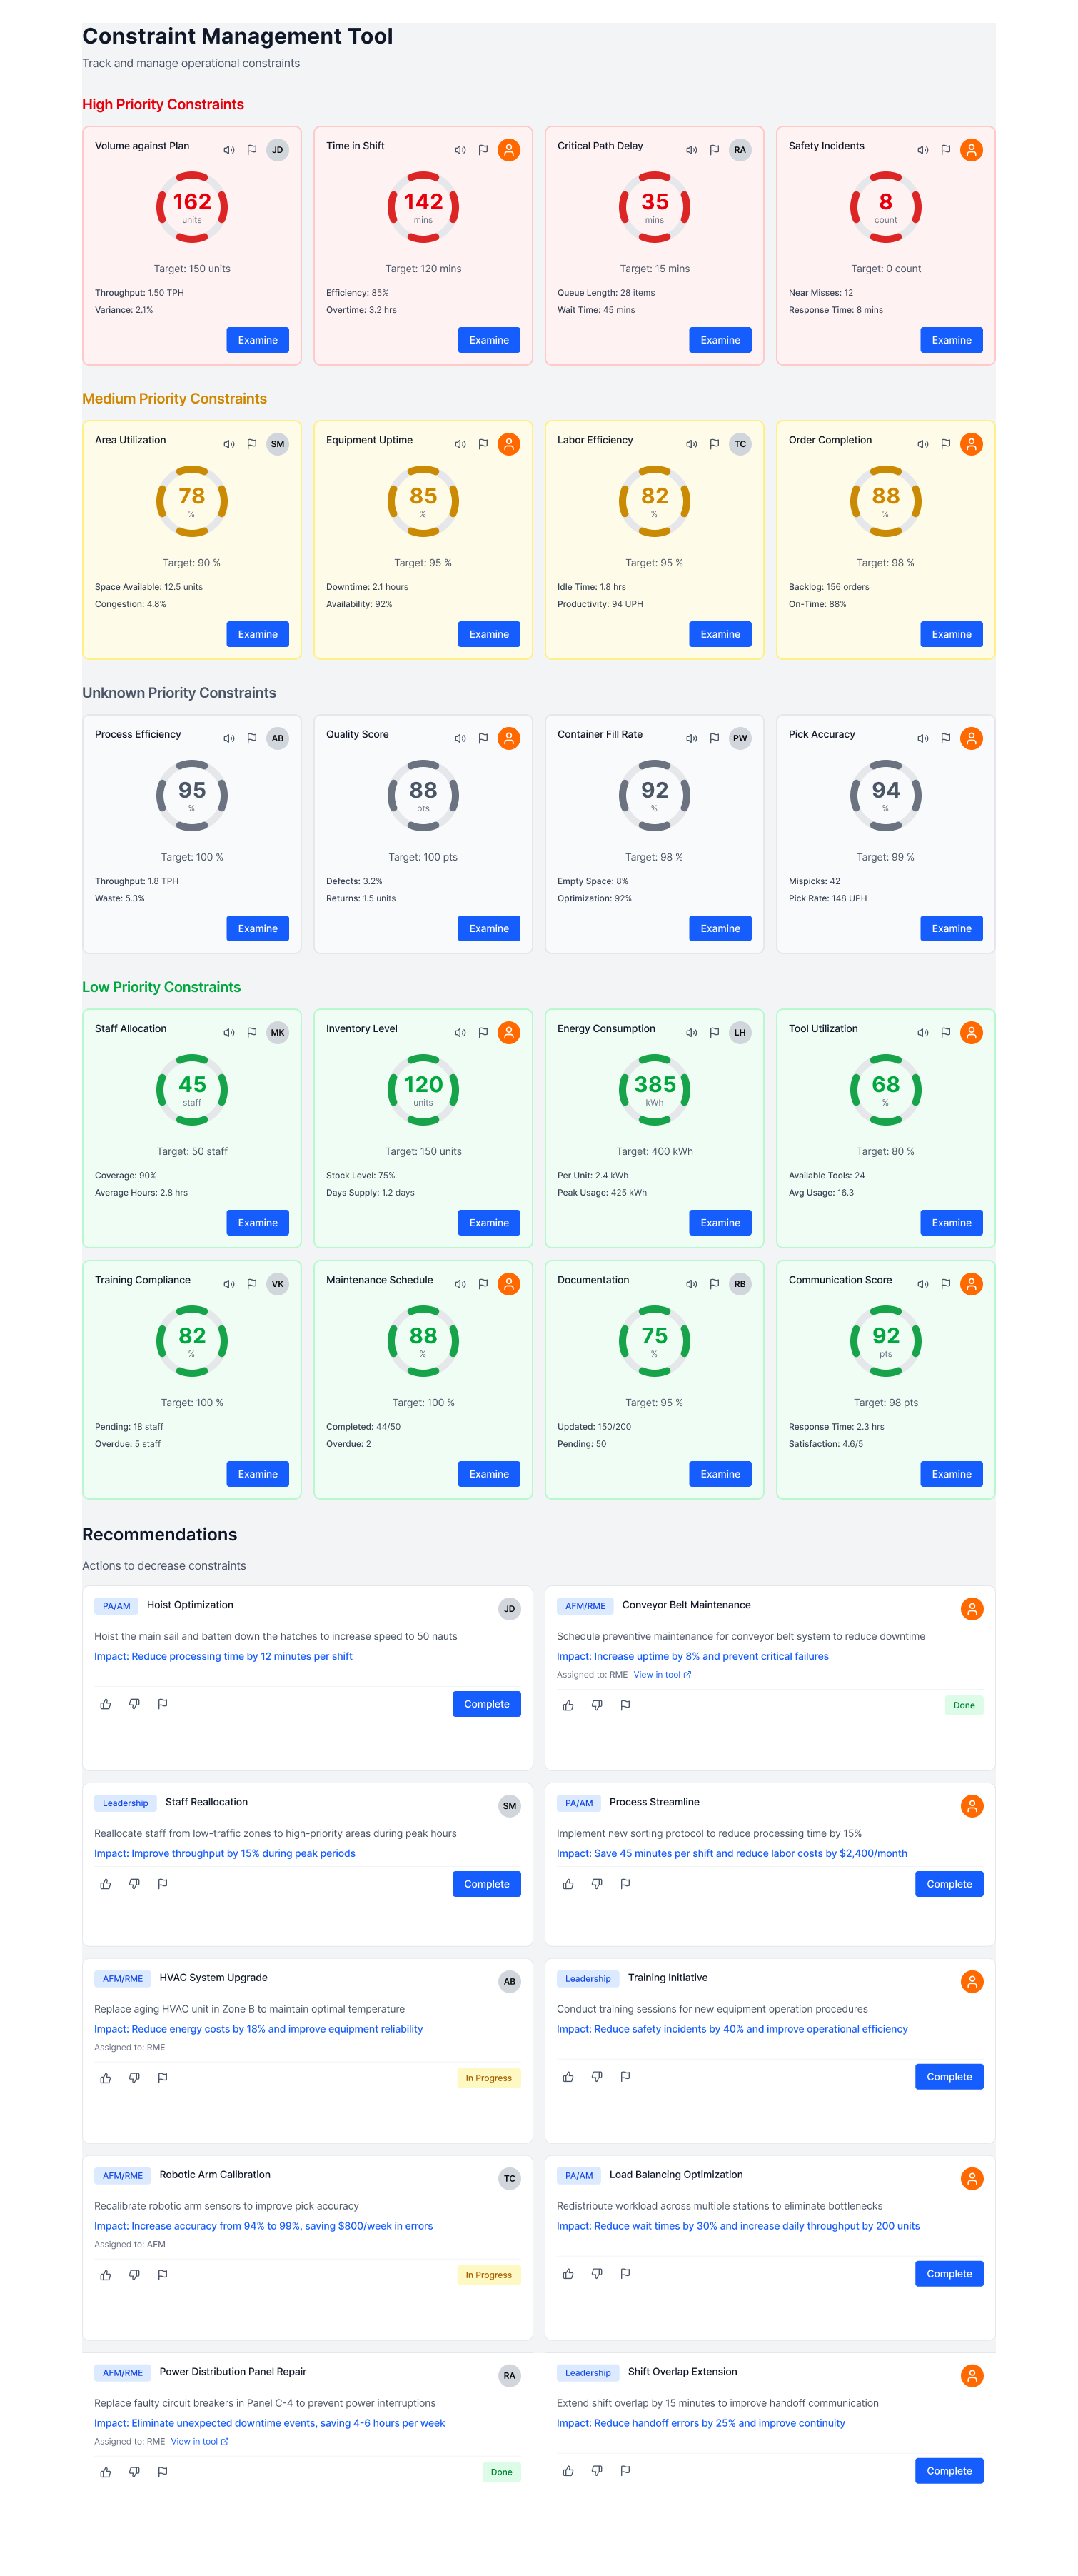
Task: Click the In Progress status on Robotic Arm Calibration
Action: coord(488,2275)
